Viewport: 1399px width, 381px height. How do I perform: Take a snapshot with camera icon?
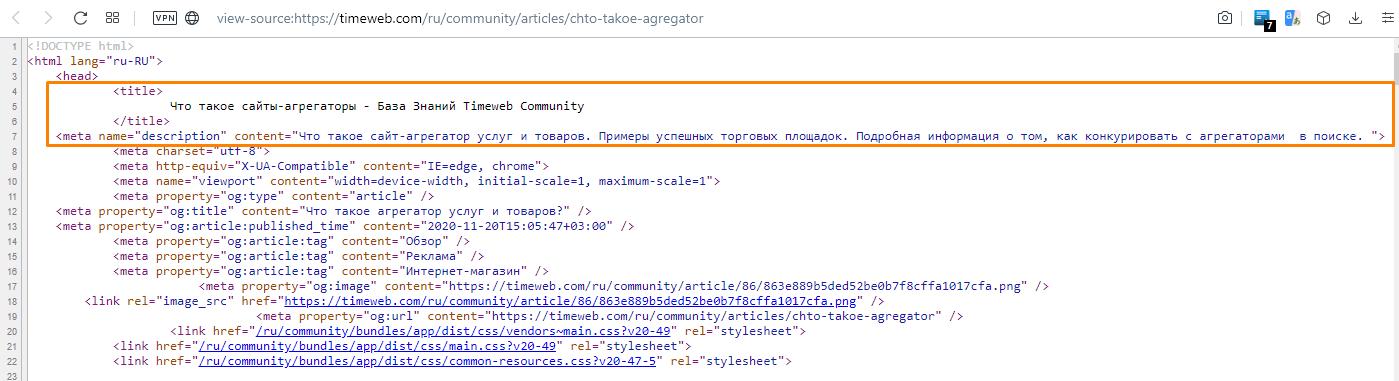[x=1225, y=18]
